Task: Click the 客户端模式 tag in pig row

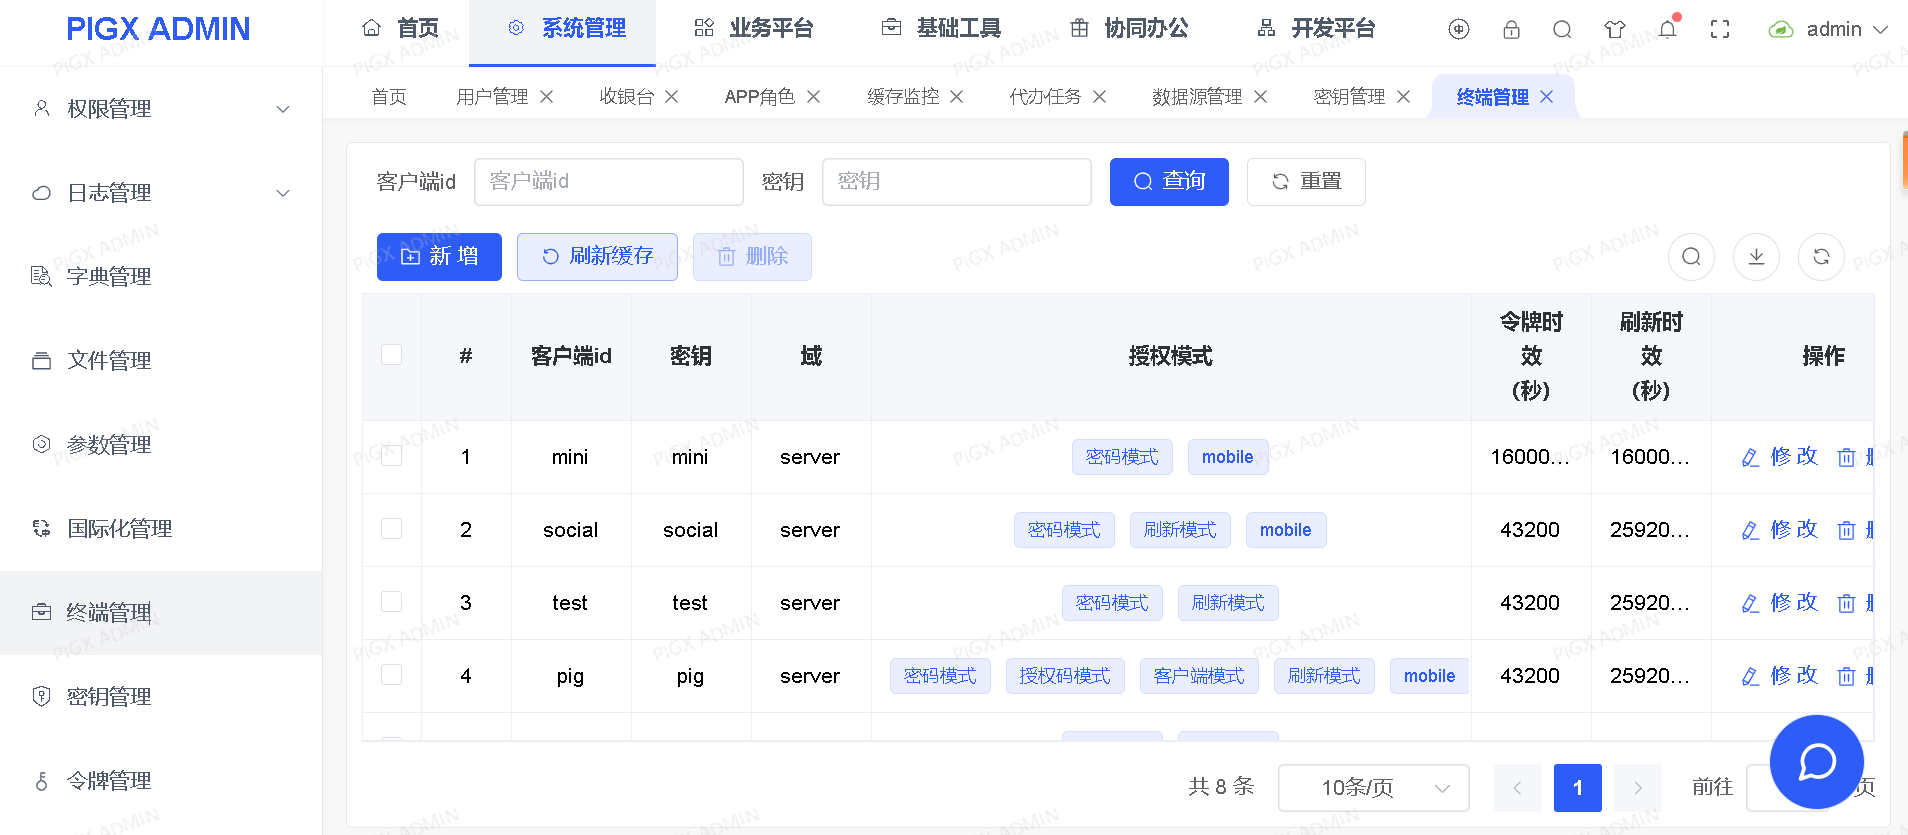Action: [1199, 676]
